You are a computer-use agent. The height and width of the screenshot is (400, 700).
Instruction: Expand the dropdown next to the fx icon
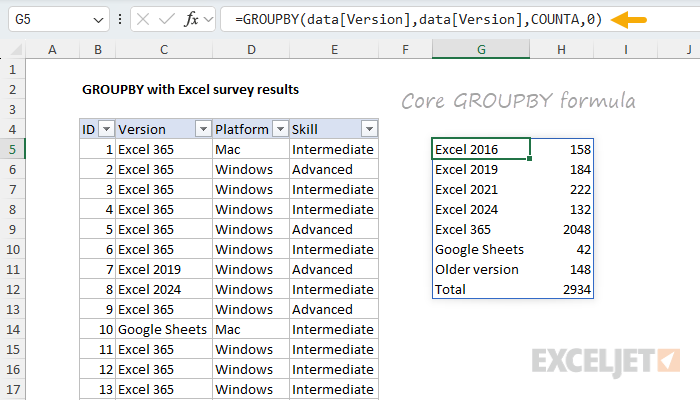pos(208,20)
